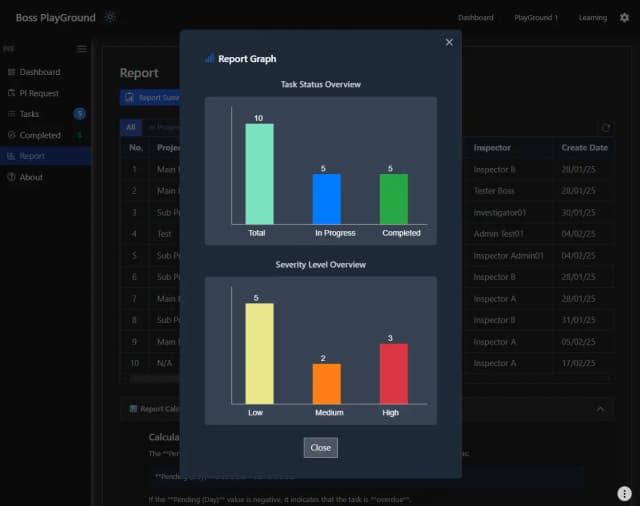Click the green Completed bar in chart
The width and height of the screenshot is (640, 506).
393,199
